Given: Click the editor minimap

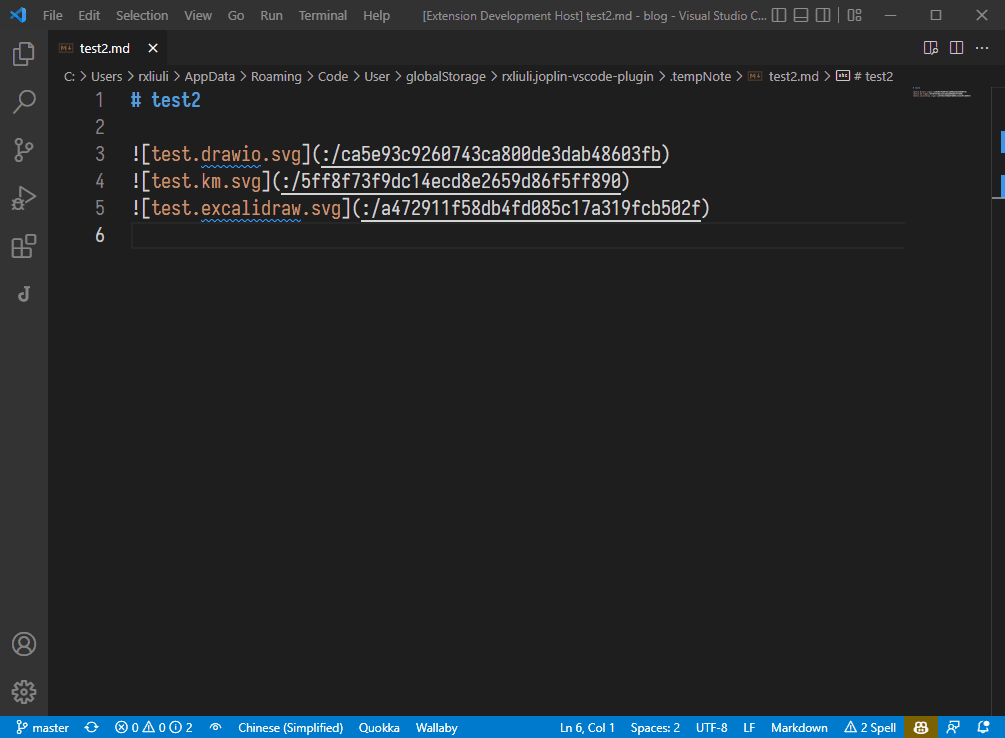Looking at the screenshot, I should click(942, 93).
